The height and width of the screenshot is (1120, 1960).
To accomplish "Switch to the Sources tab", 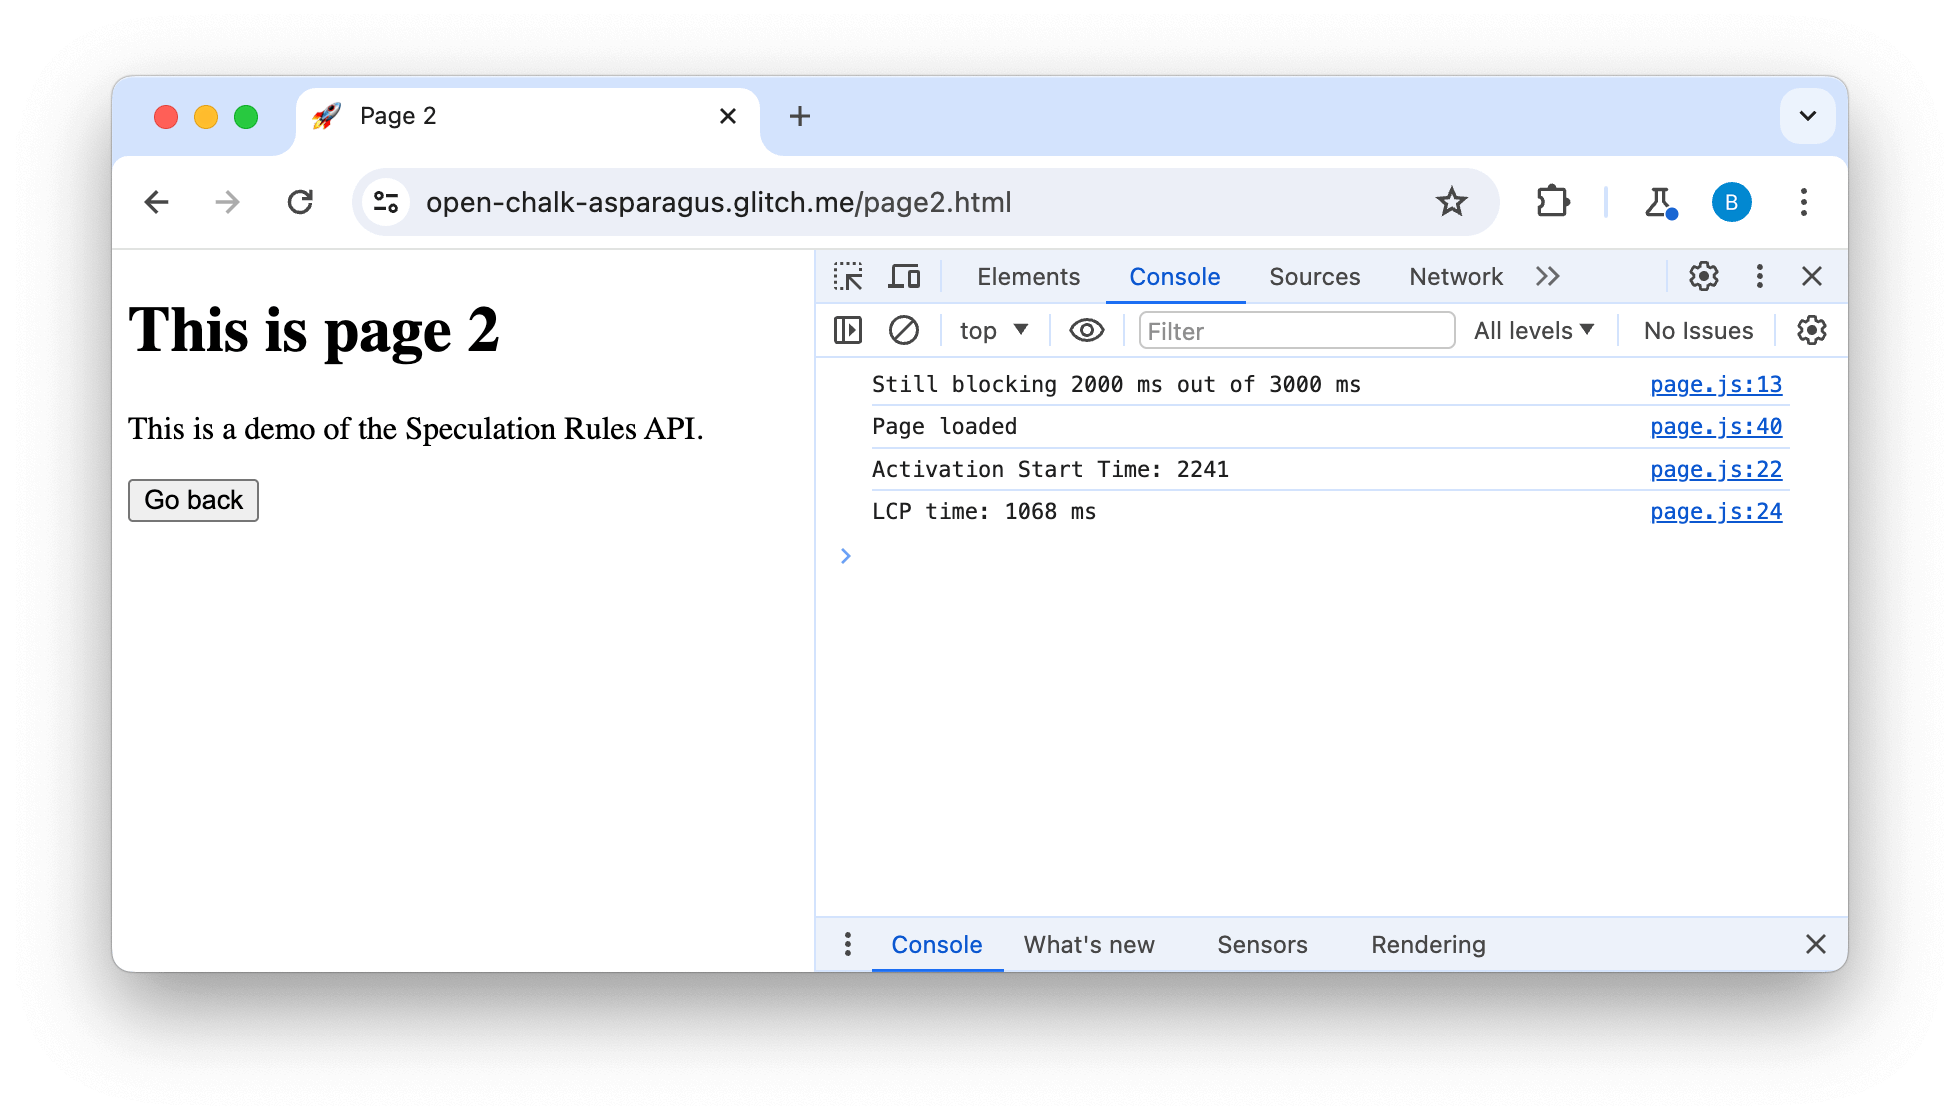I will pyautogui.click(x=1312, y=276).
